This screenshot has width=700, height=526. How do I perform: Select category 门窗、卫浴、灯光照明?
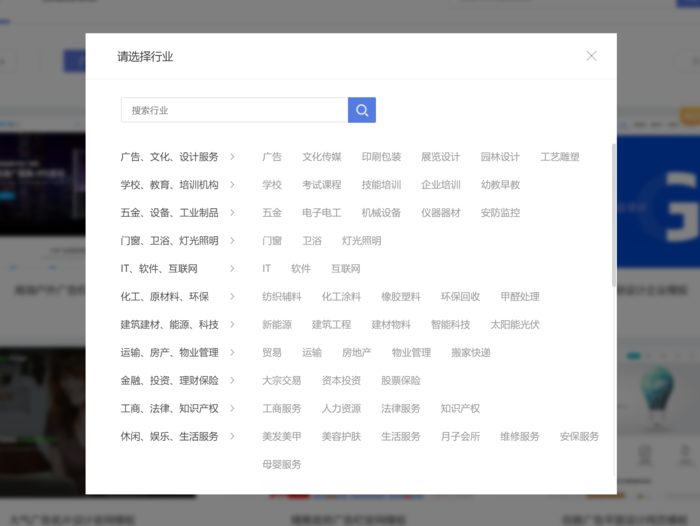coord(170,241)
